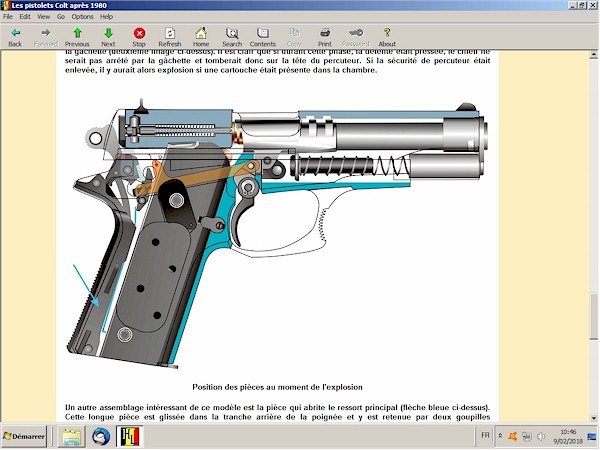The image size is (600, 450).
Task: Show the Contents listing
Action: pyautogui.click(x=263, y=37)
